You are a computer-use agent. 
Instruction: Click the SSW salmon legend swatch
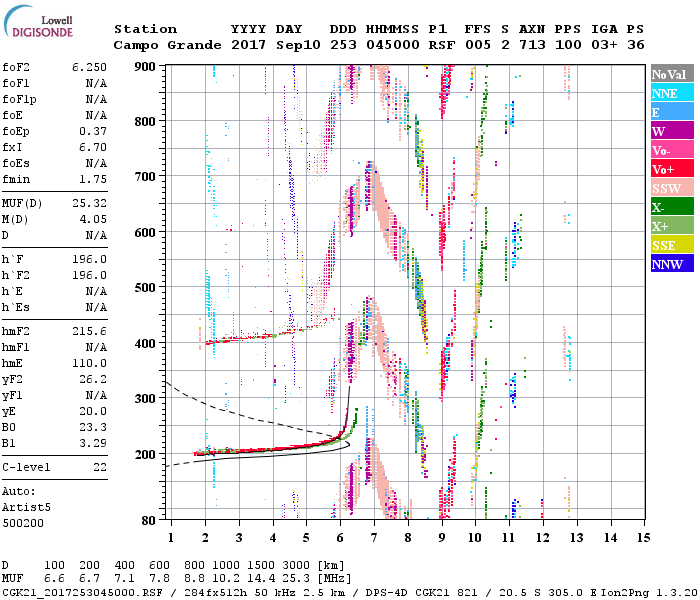(672, 188)
